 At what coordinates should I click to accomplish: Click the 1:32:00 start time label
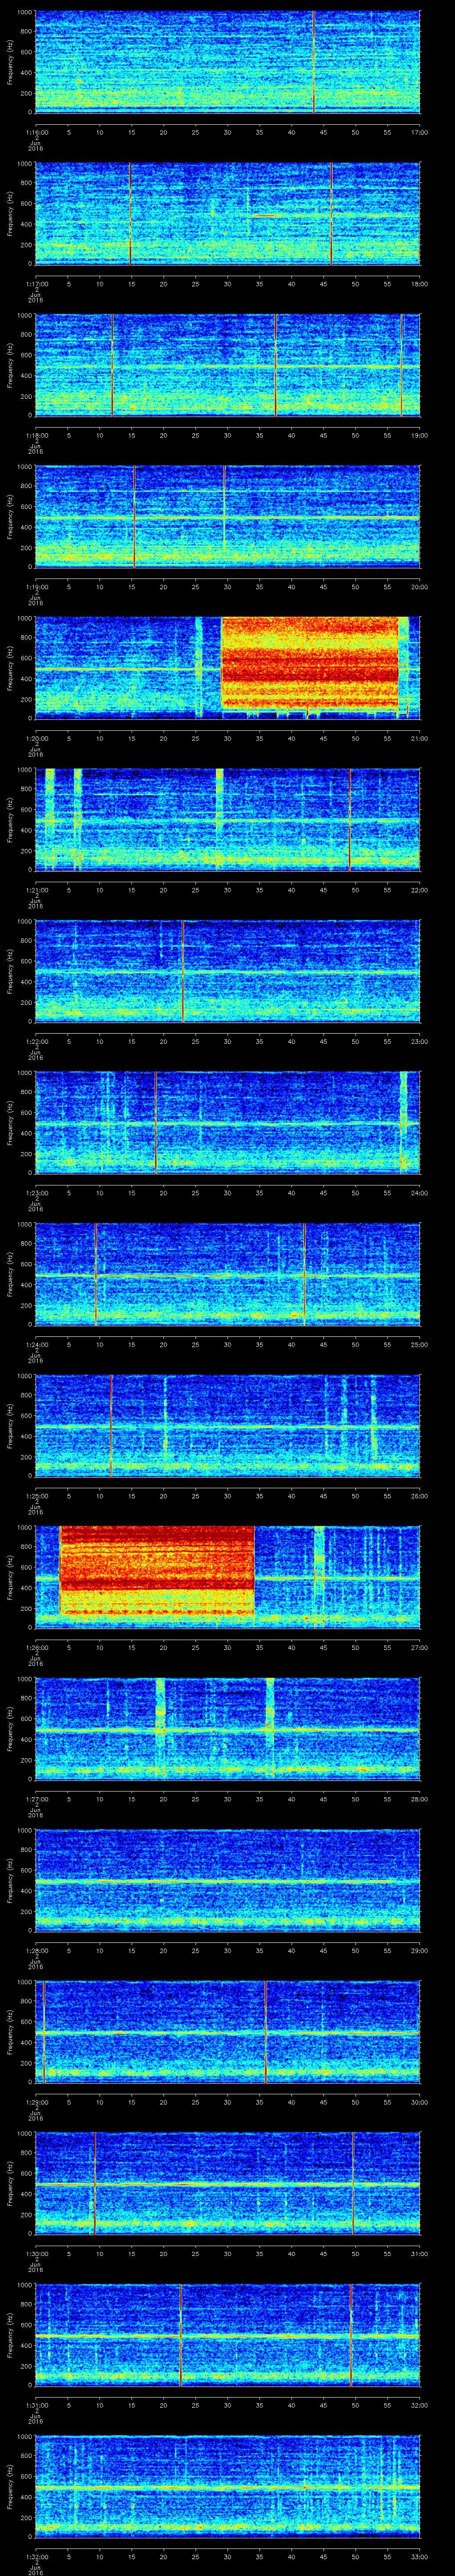[36, 2556]
